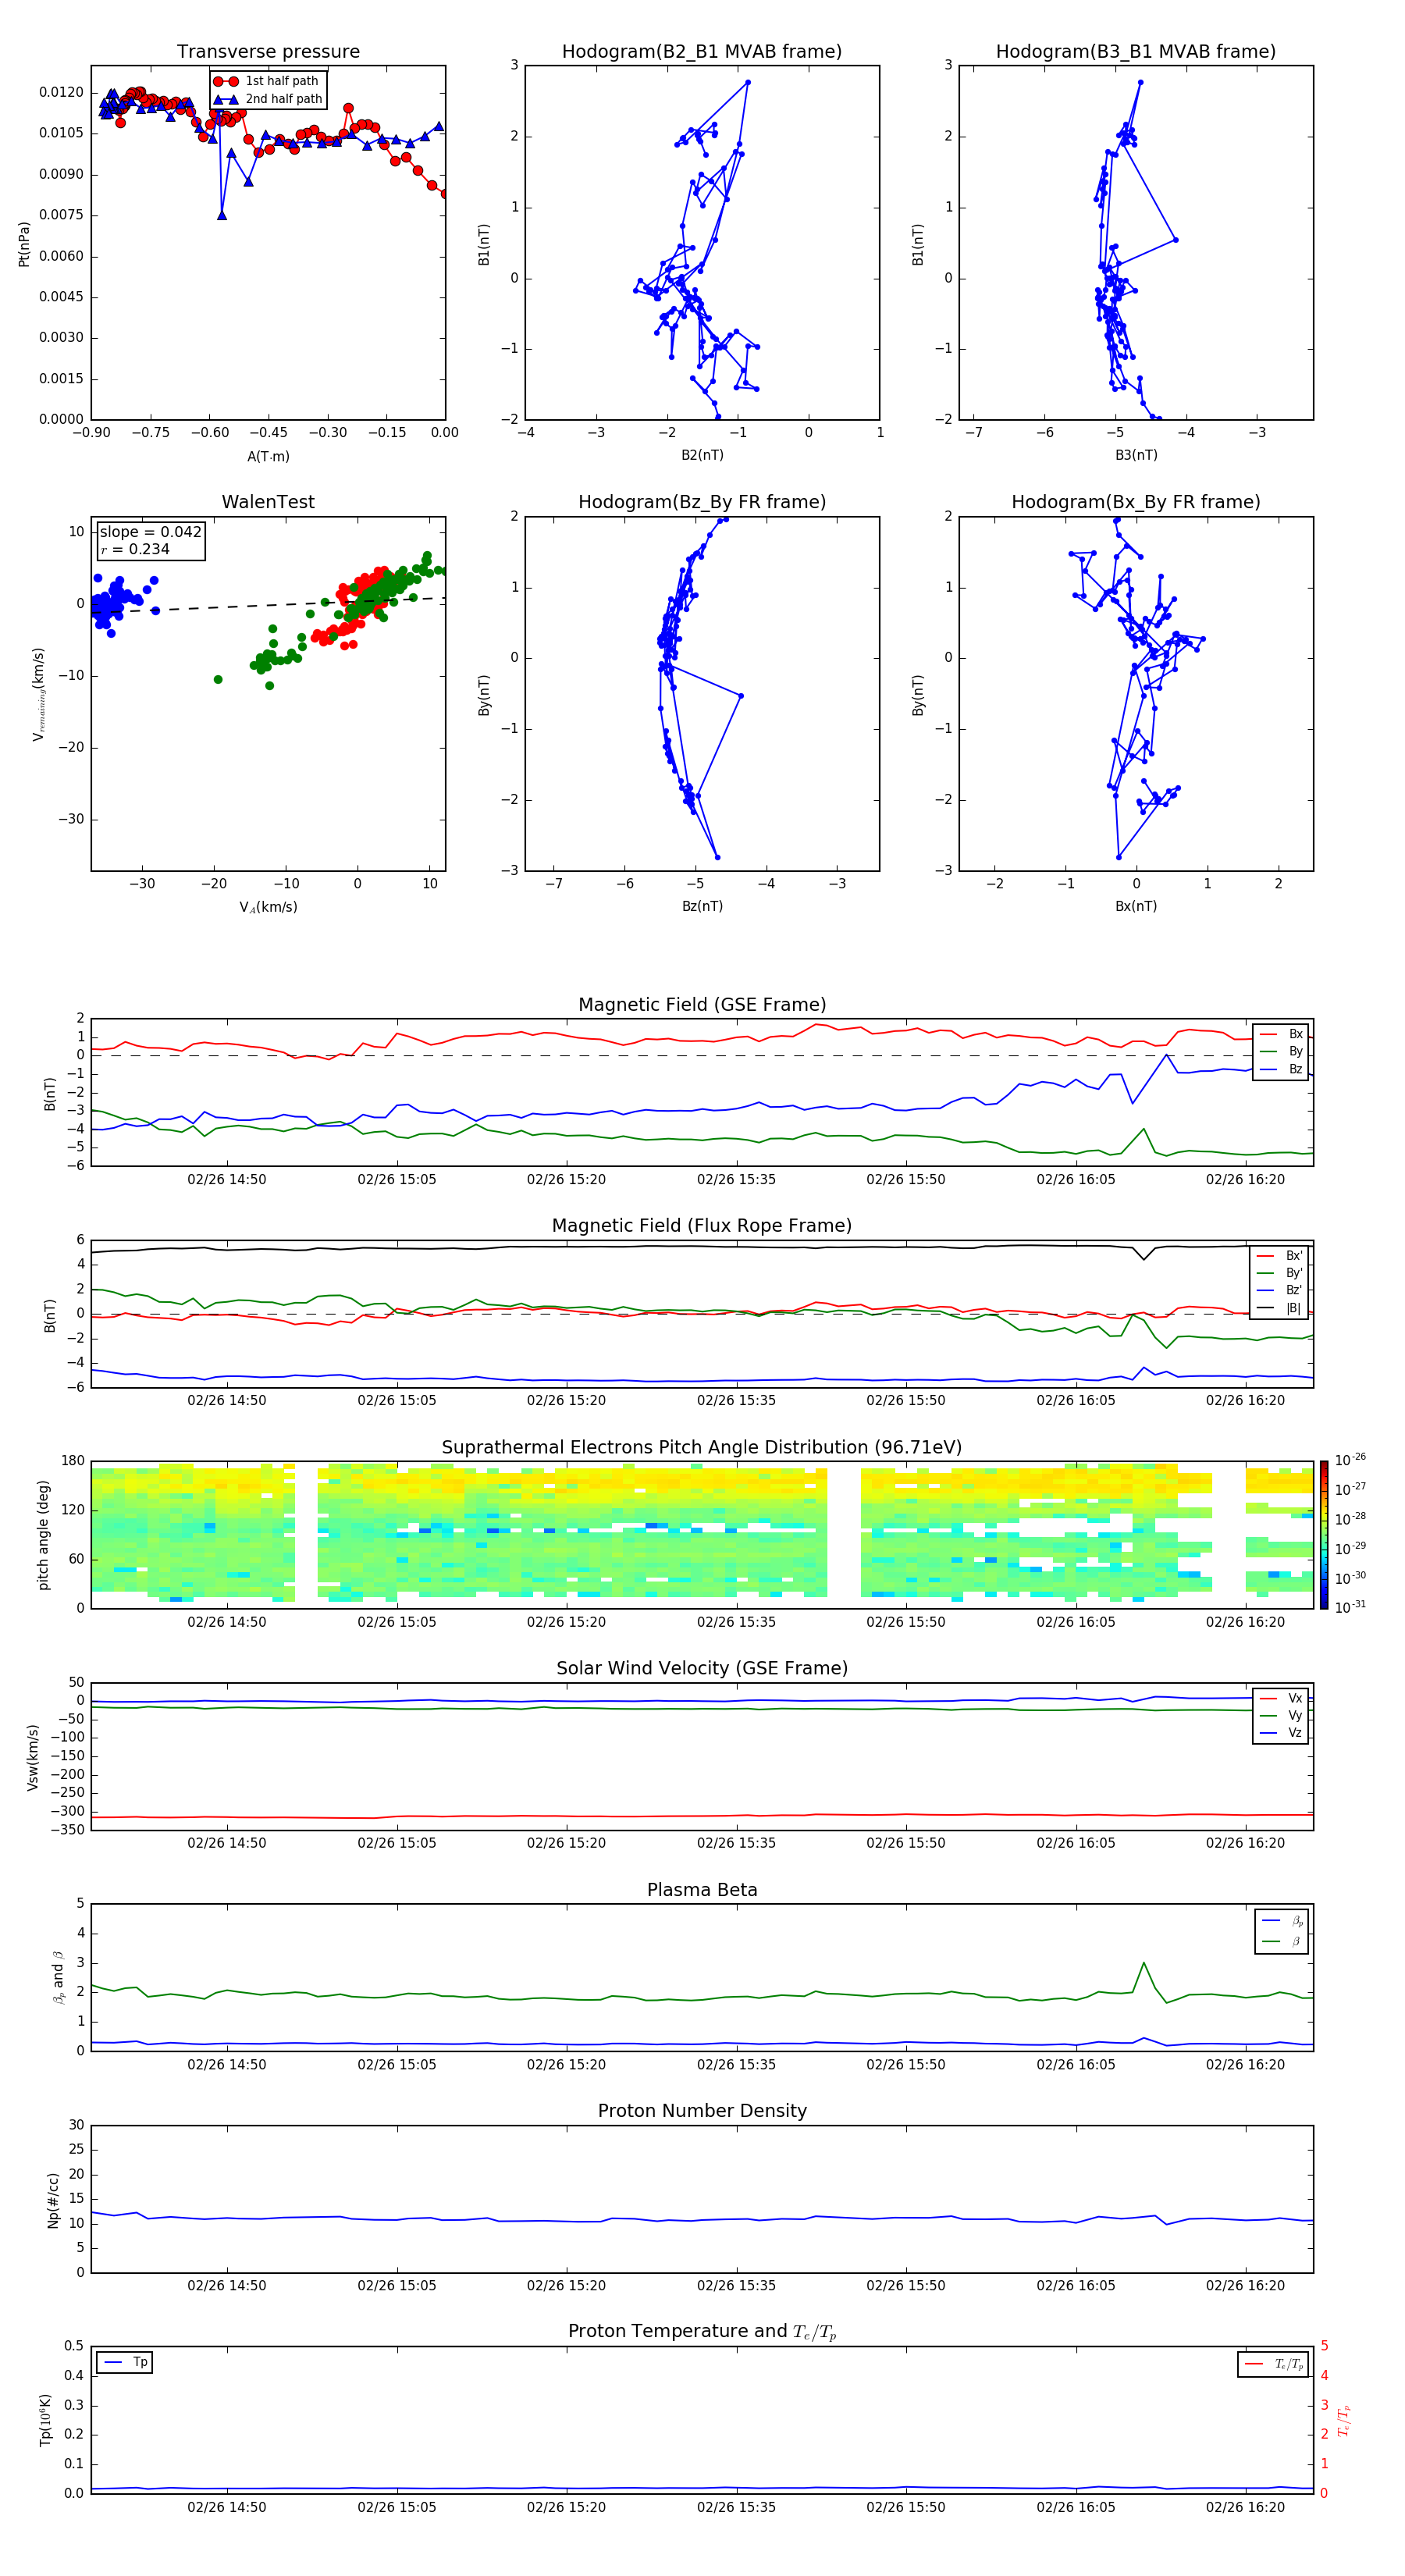The width and height of the screenshot is (1405, 2576).
Task: Click the 'Pt(nPa)' y-axis label
Action: 24,243
